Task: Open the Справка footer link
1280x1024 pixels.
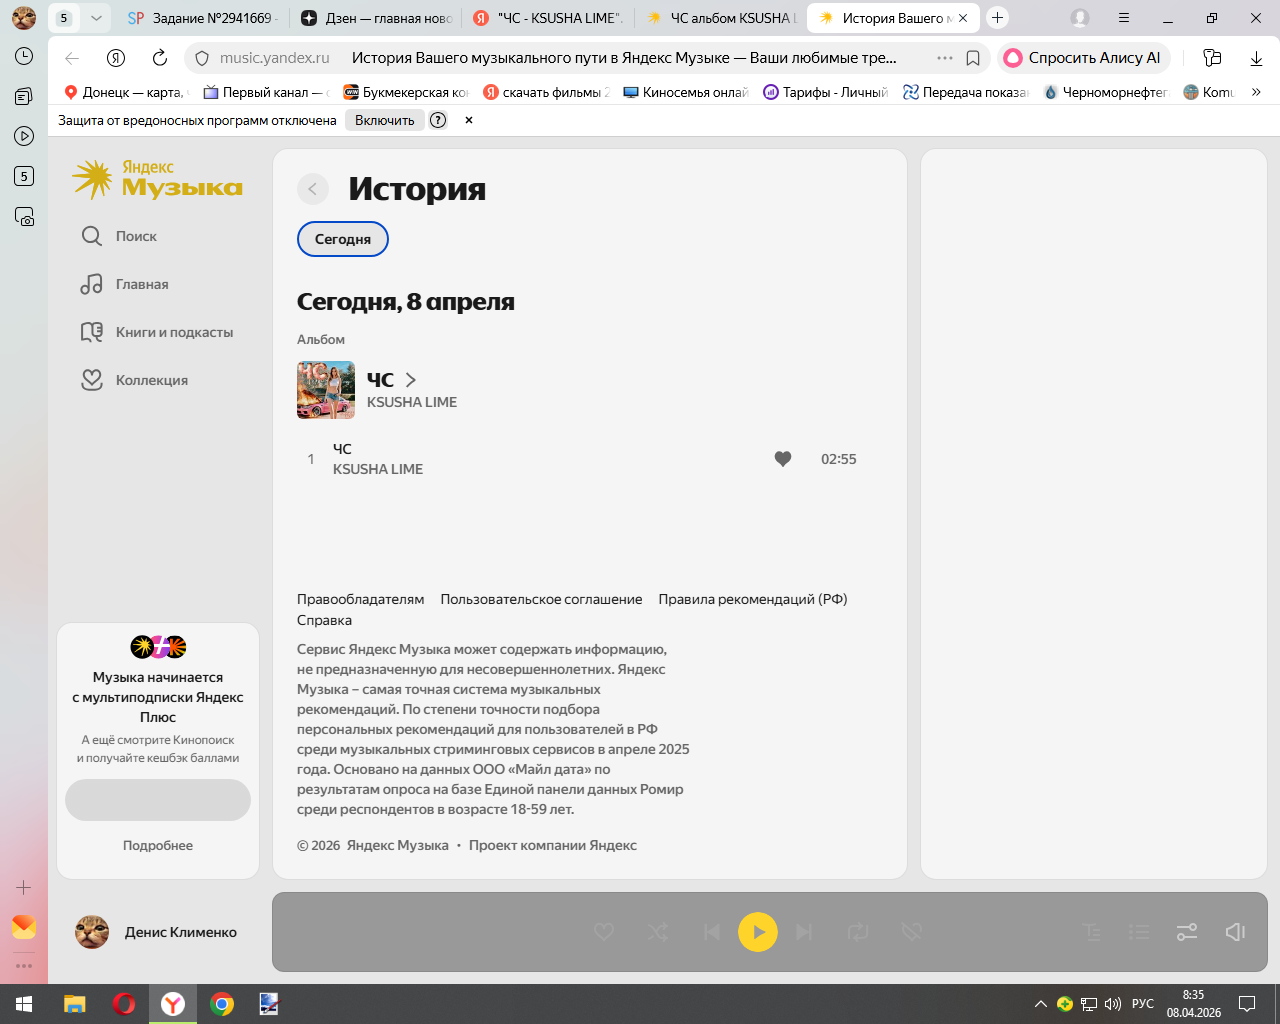Action: click(324, 620)
